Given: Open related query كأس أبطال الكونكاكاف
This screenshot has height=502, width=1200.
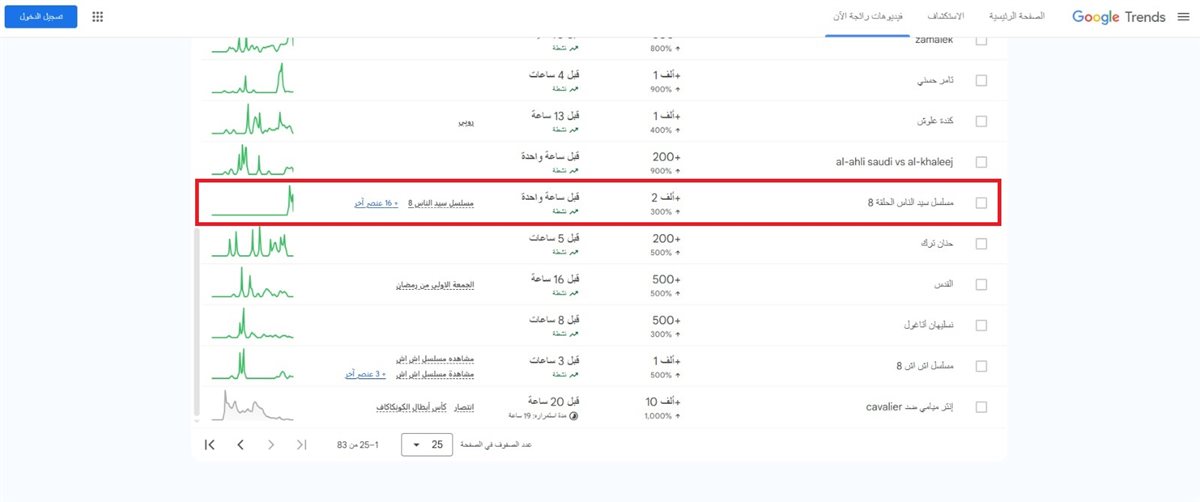Looking at the screenshot, I should pos(412,408).
